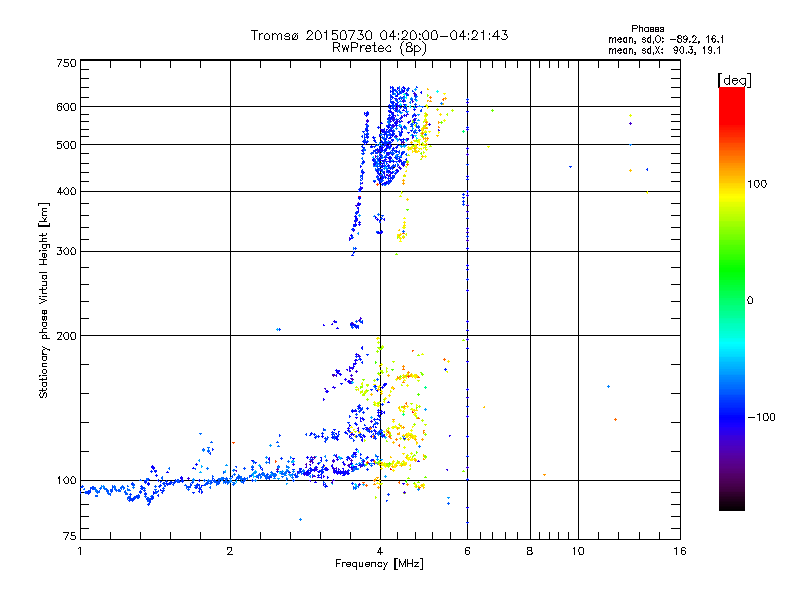The width and height of the screenshot is (800, 600).
Task: Click the 'RwPretec (8p)' subtitle
Action: click(379, 48)
